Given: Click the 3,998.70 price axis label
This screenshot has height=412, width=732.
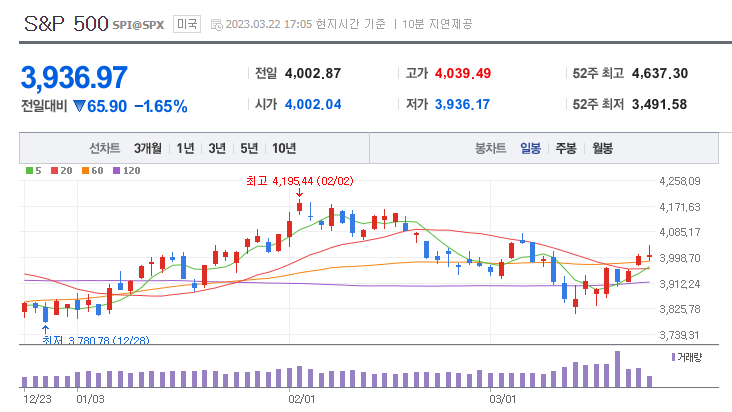Looking at the screenshot, I should [x=680, y=258].
